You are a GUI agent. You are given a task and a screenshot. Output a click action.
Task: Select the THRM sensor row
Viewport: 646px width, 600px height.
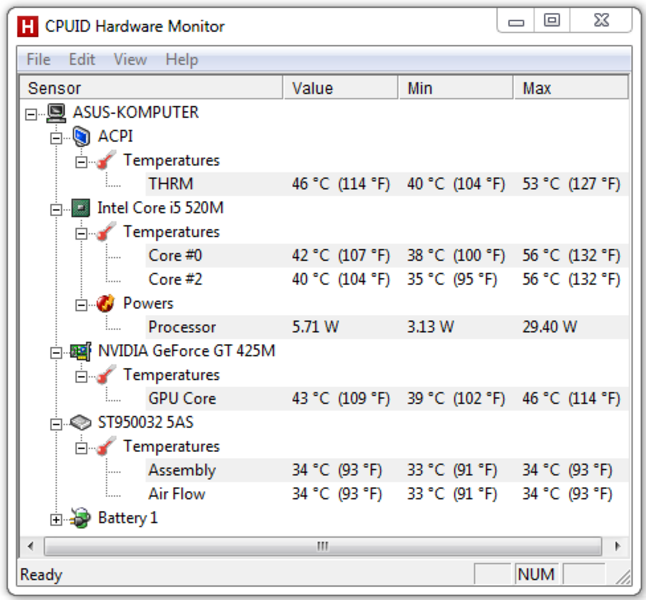pyautogui.click(x=387, y=184)
